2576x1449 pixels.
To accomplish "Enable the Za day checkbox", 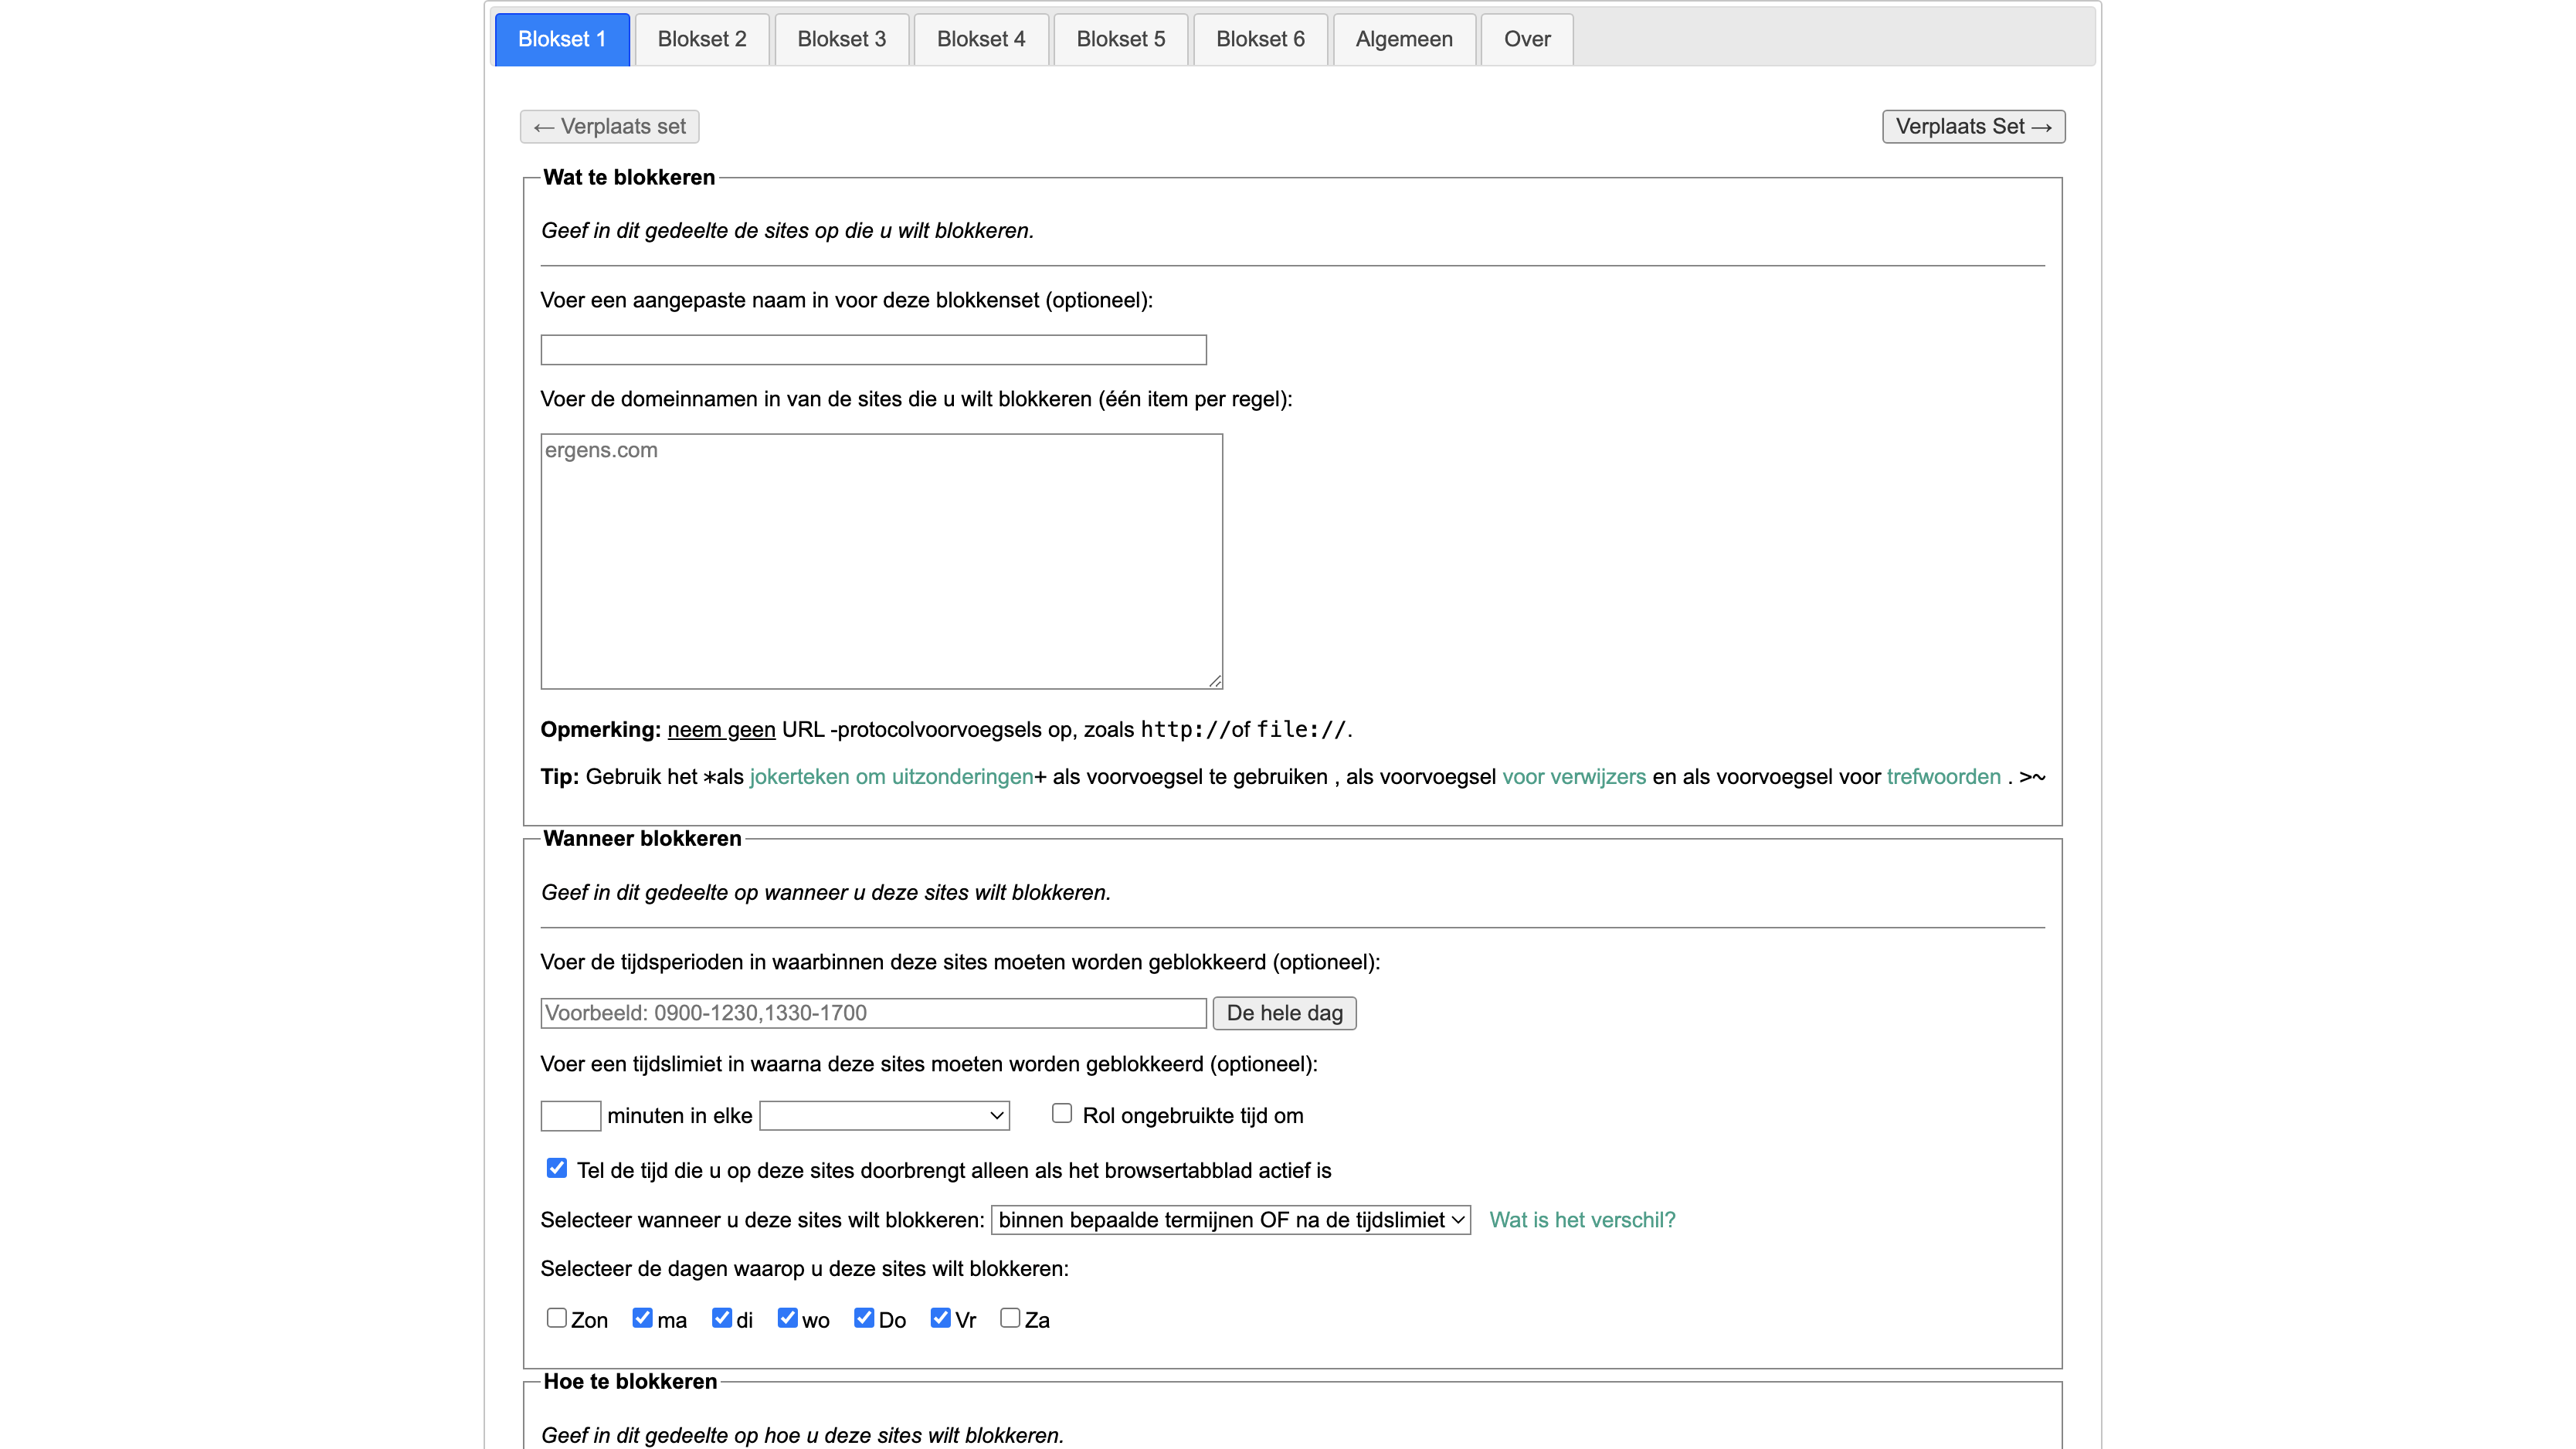I will pos(1010,1318).
